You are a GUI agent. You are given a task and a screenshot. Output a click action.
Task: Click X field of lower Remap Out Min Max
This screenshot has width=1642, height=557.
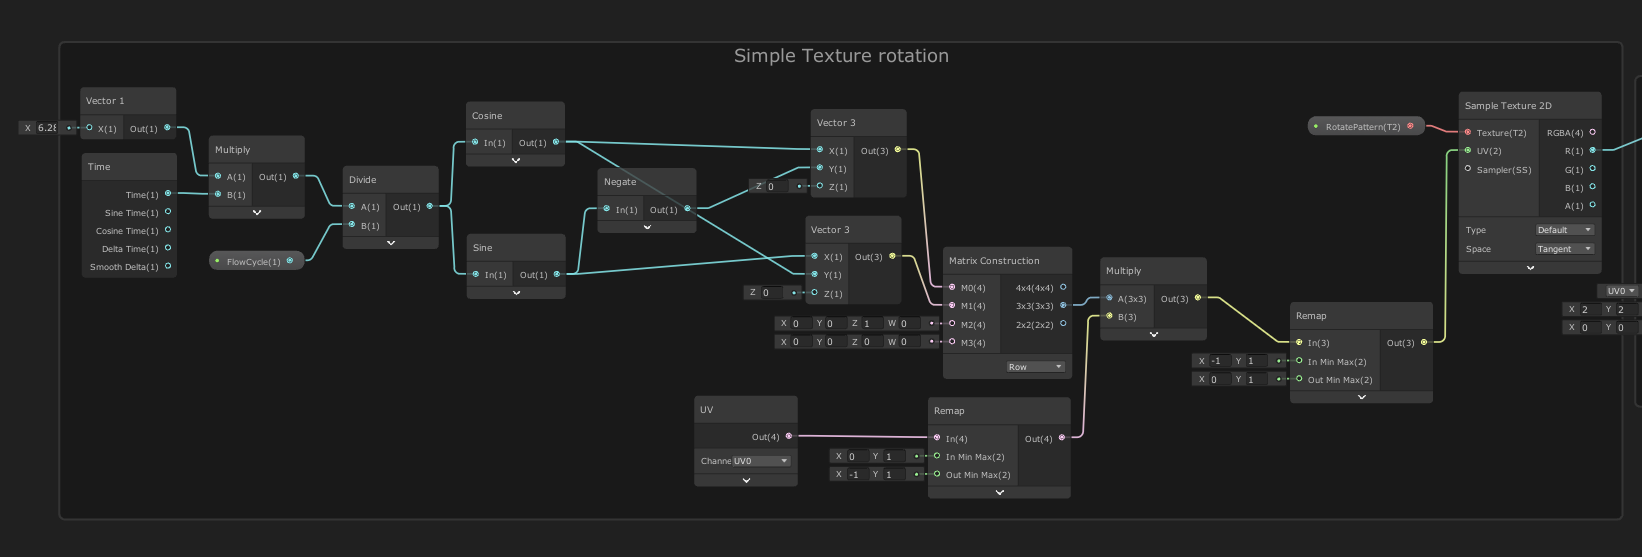pyautogui.click(x=857, y=474)
